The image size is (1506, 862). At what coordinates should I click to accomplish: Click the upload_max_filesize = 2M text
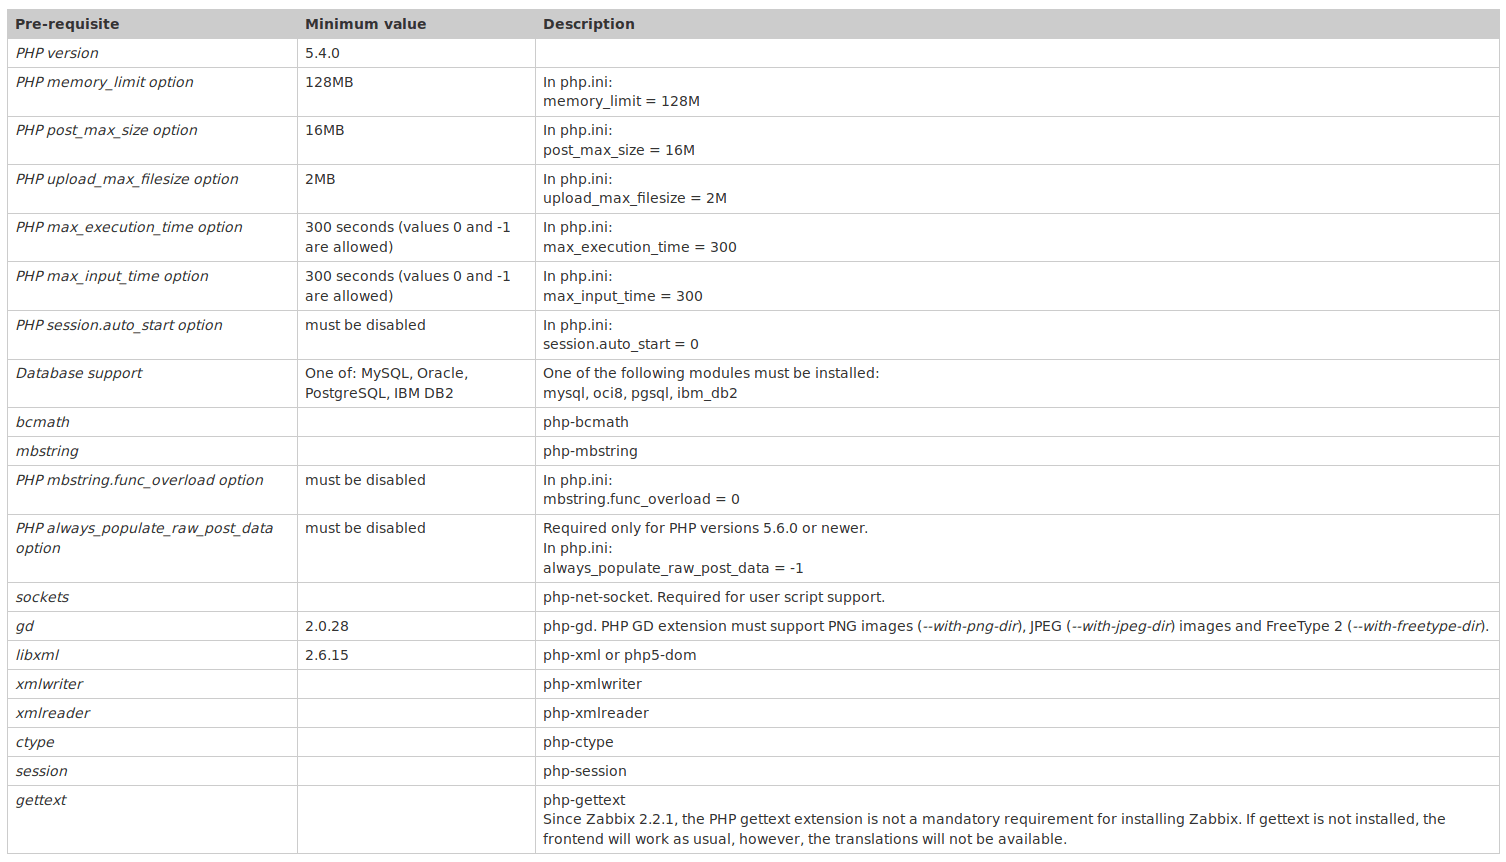tap(634, 198)
